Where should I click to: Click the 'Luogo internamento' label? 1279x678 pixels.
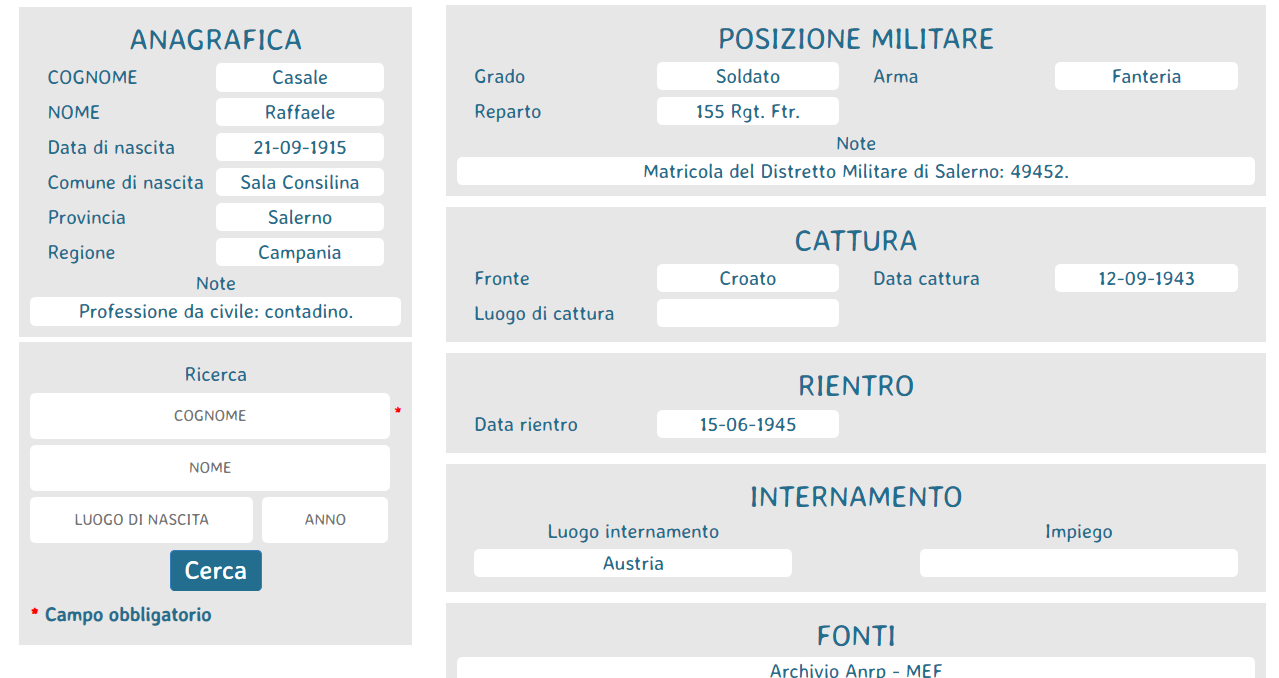click(x=633, y=531)
